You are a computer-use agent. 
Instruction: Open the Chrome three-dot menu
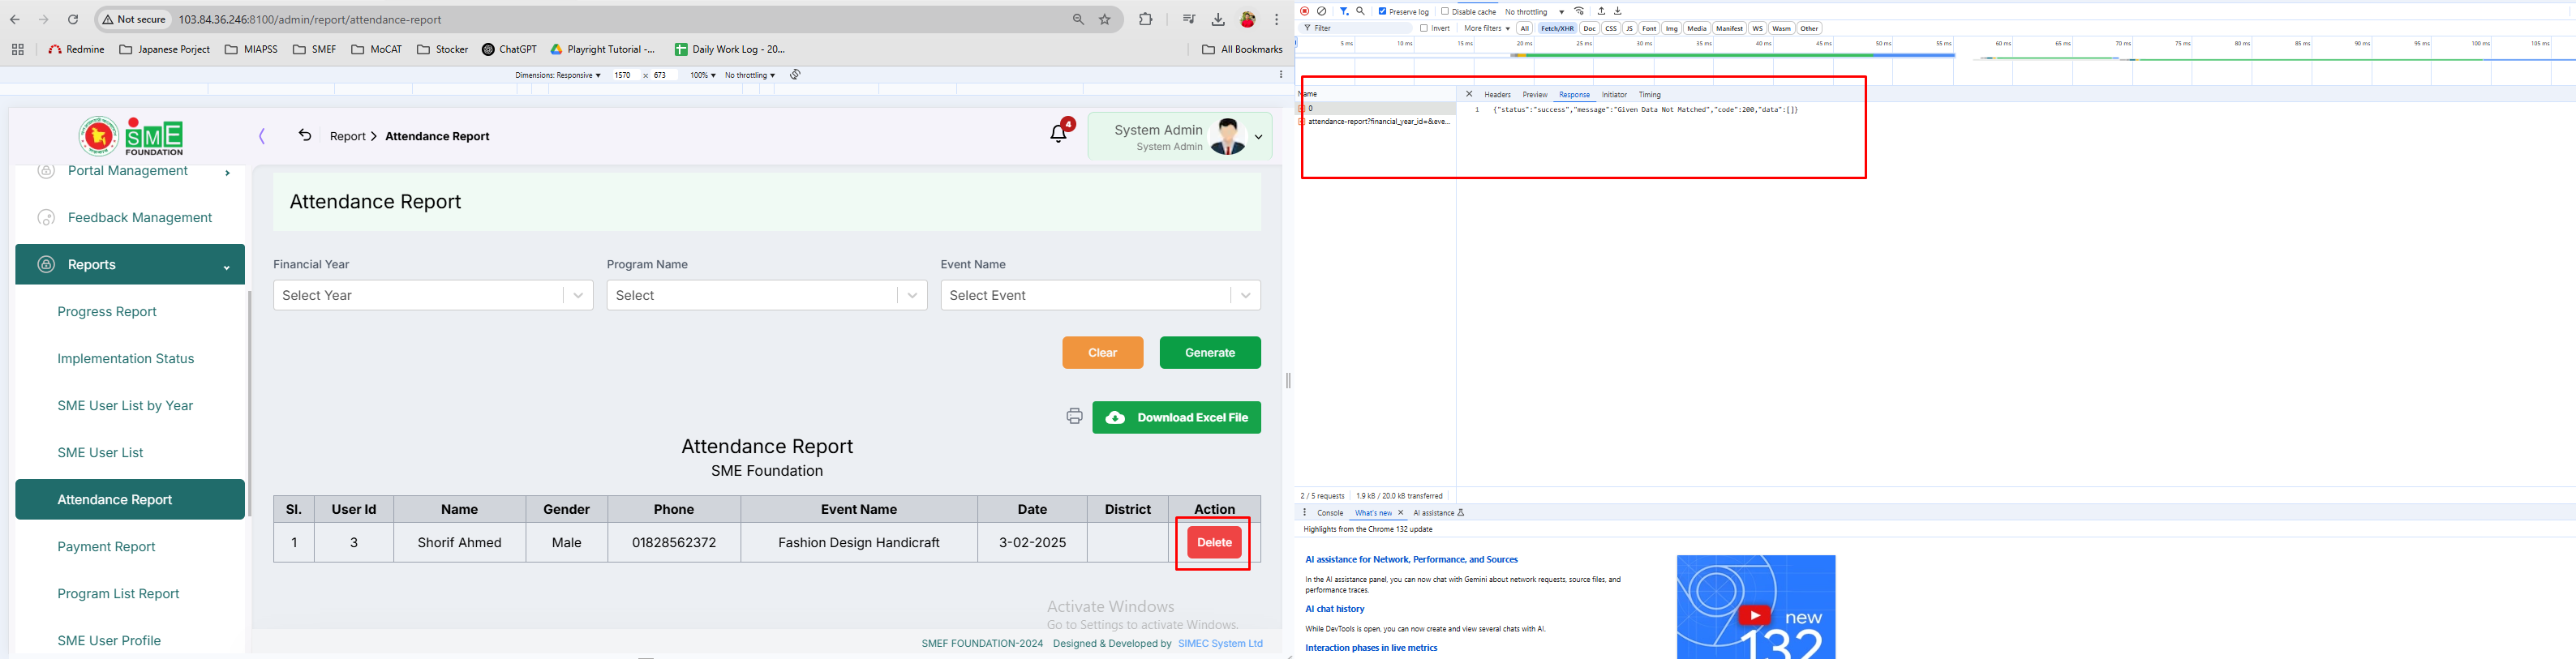click(1277, 19)
